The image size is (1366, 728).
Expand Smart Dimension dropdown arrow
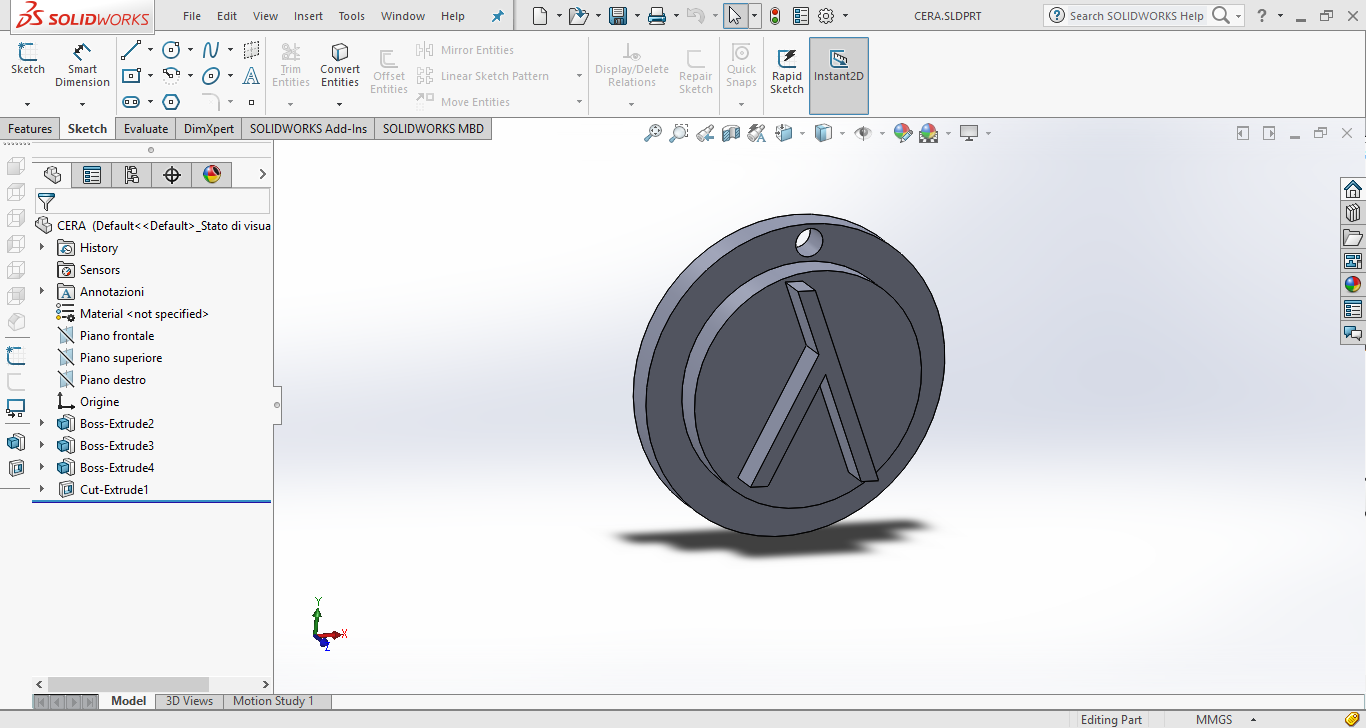coord(82,103)
